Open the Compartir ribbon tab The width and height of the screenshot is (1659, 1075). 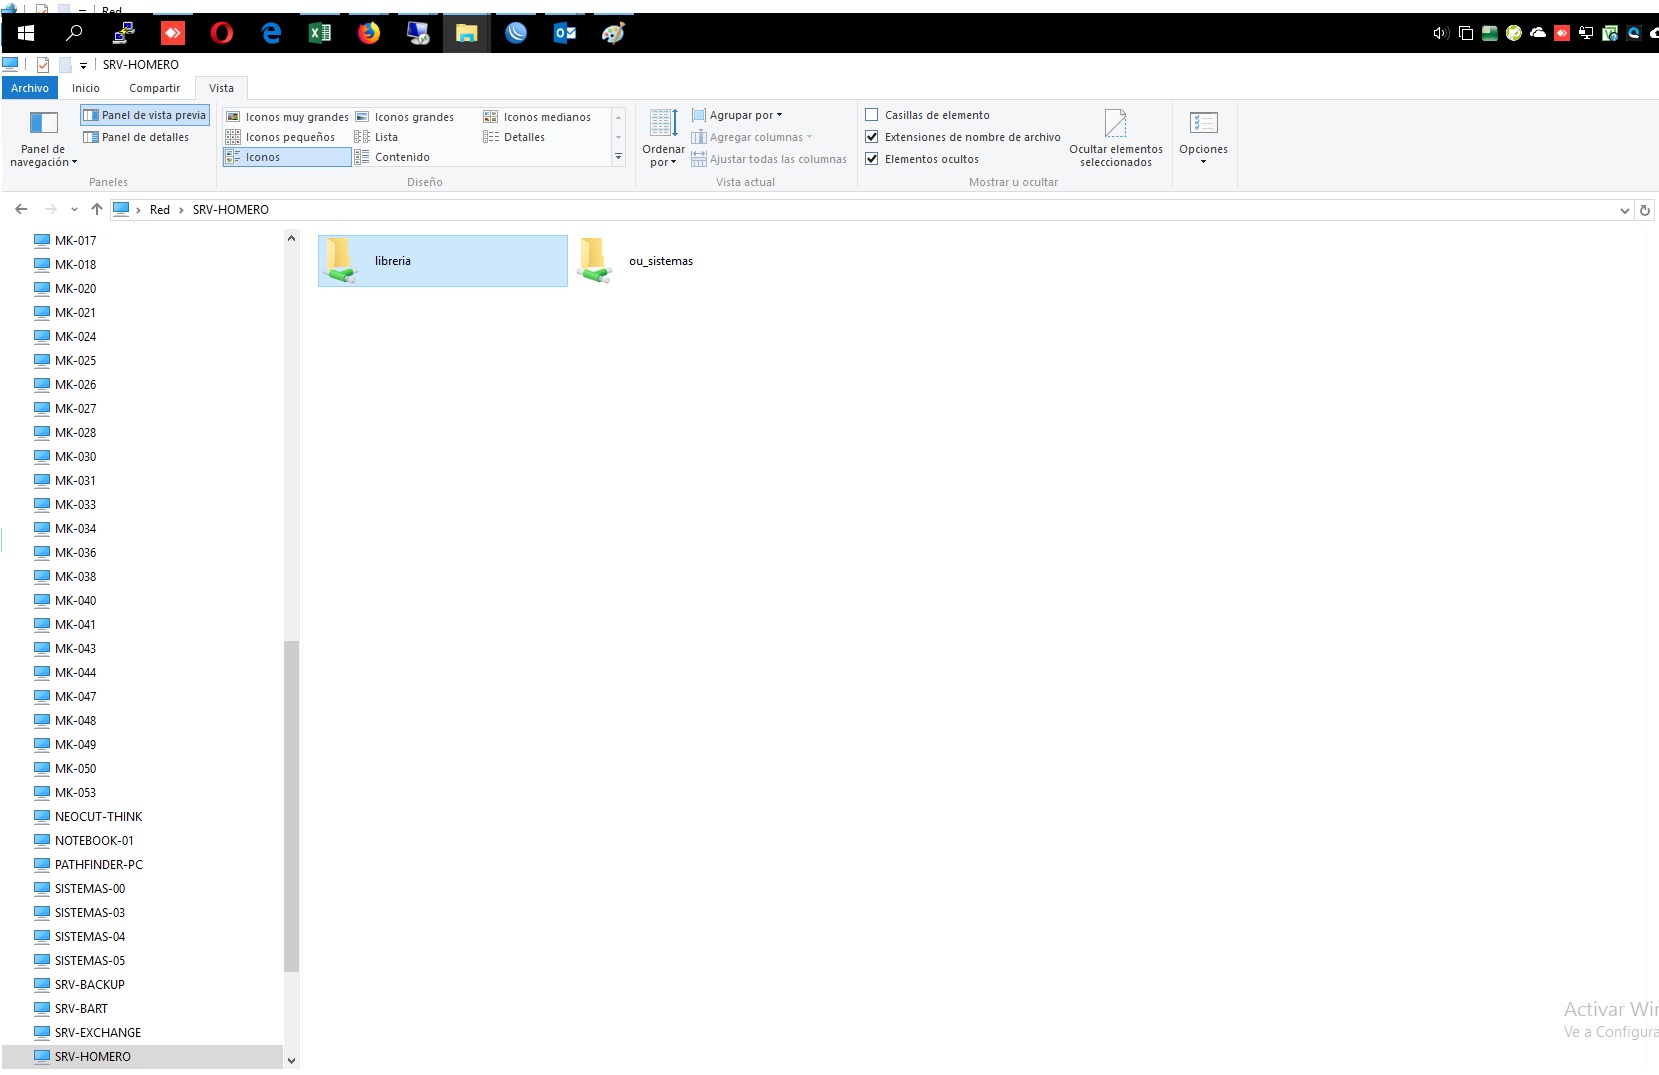154,88
